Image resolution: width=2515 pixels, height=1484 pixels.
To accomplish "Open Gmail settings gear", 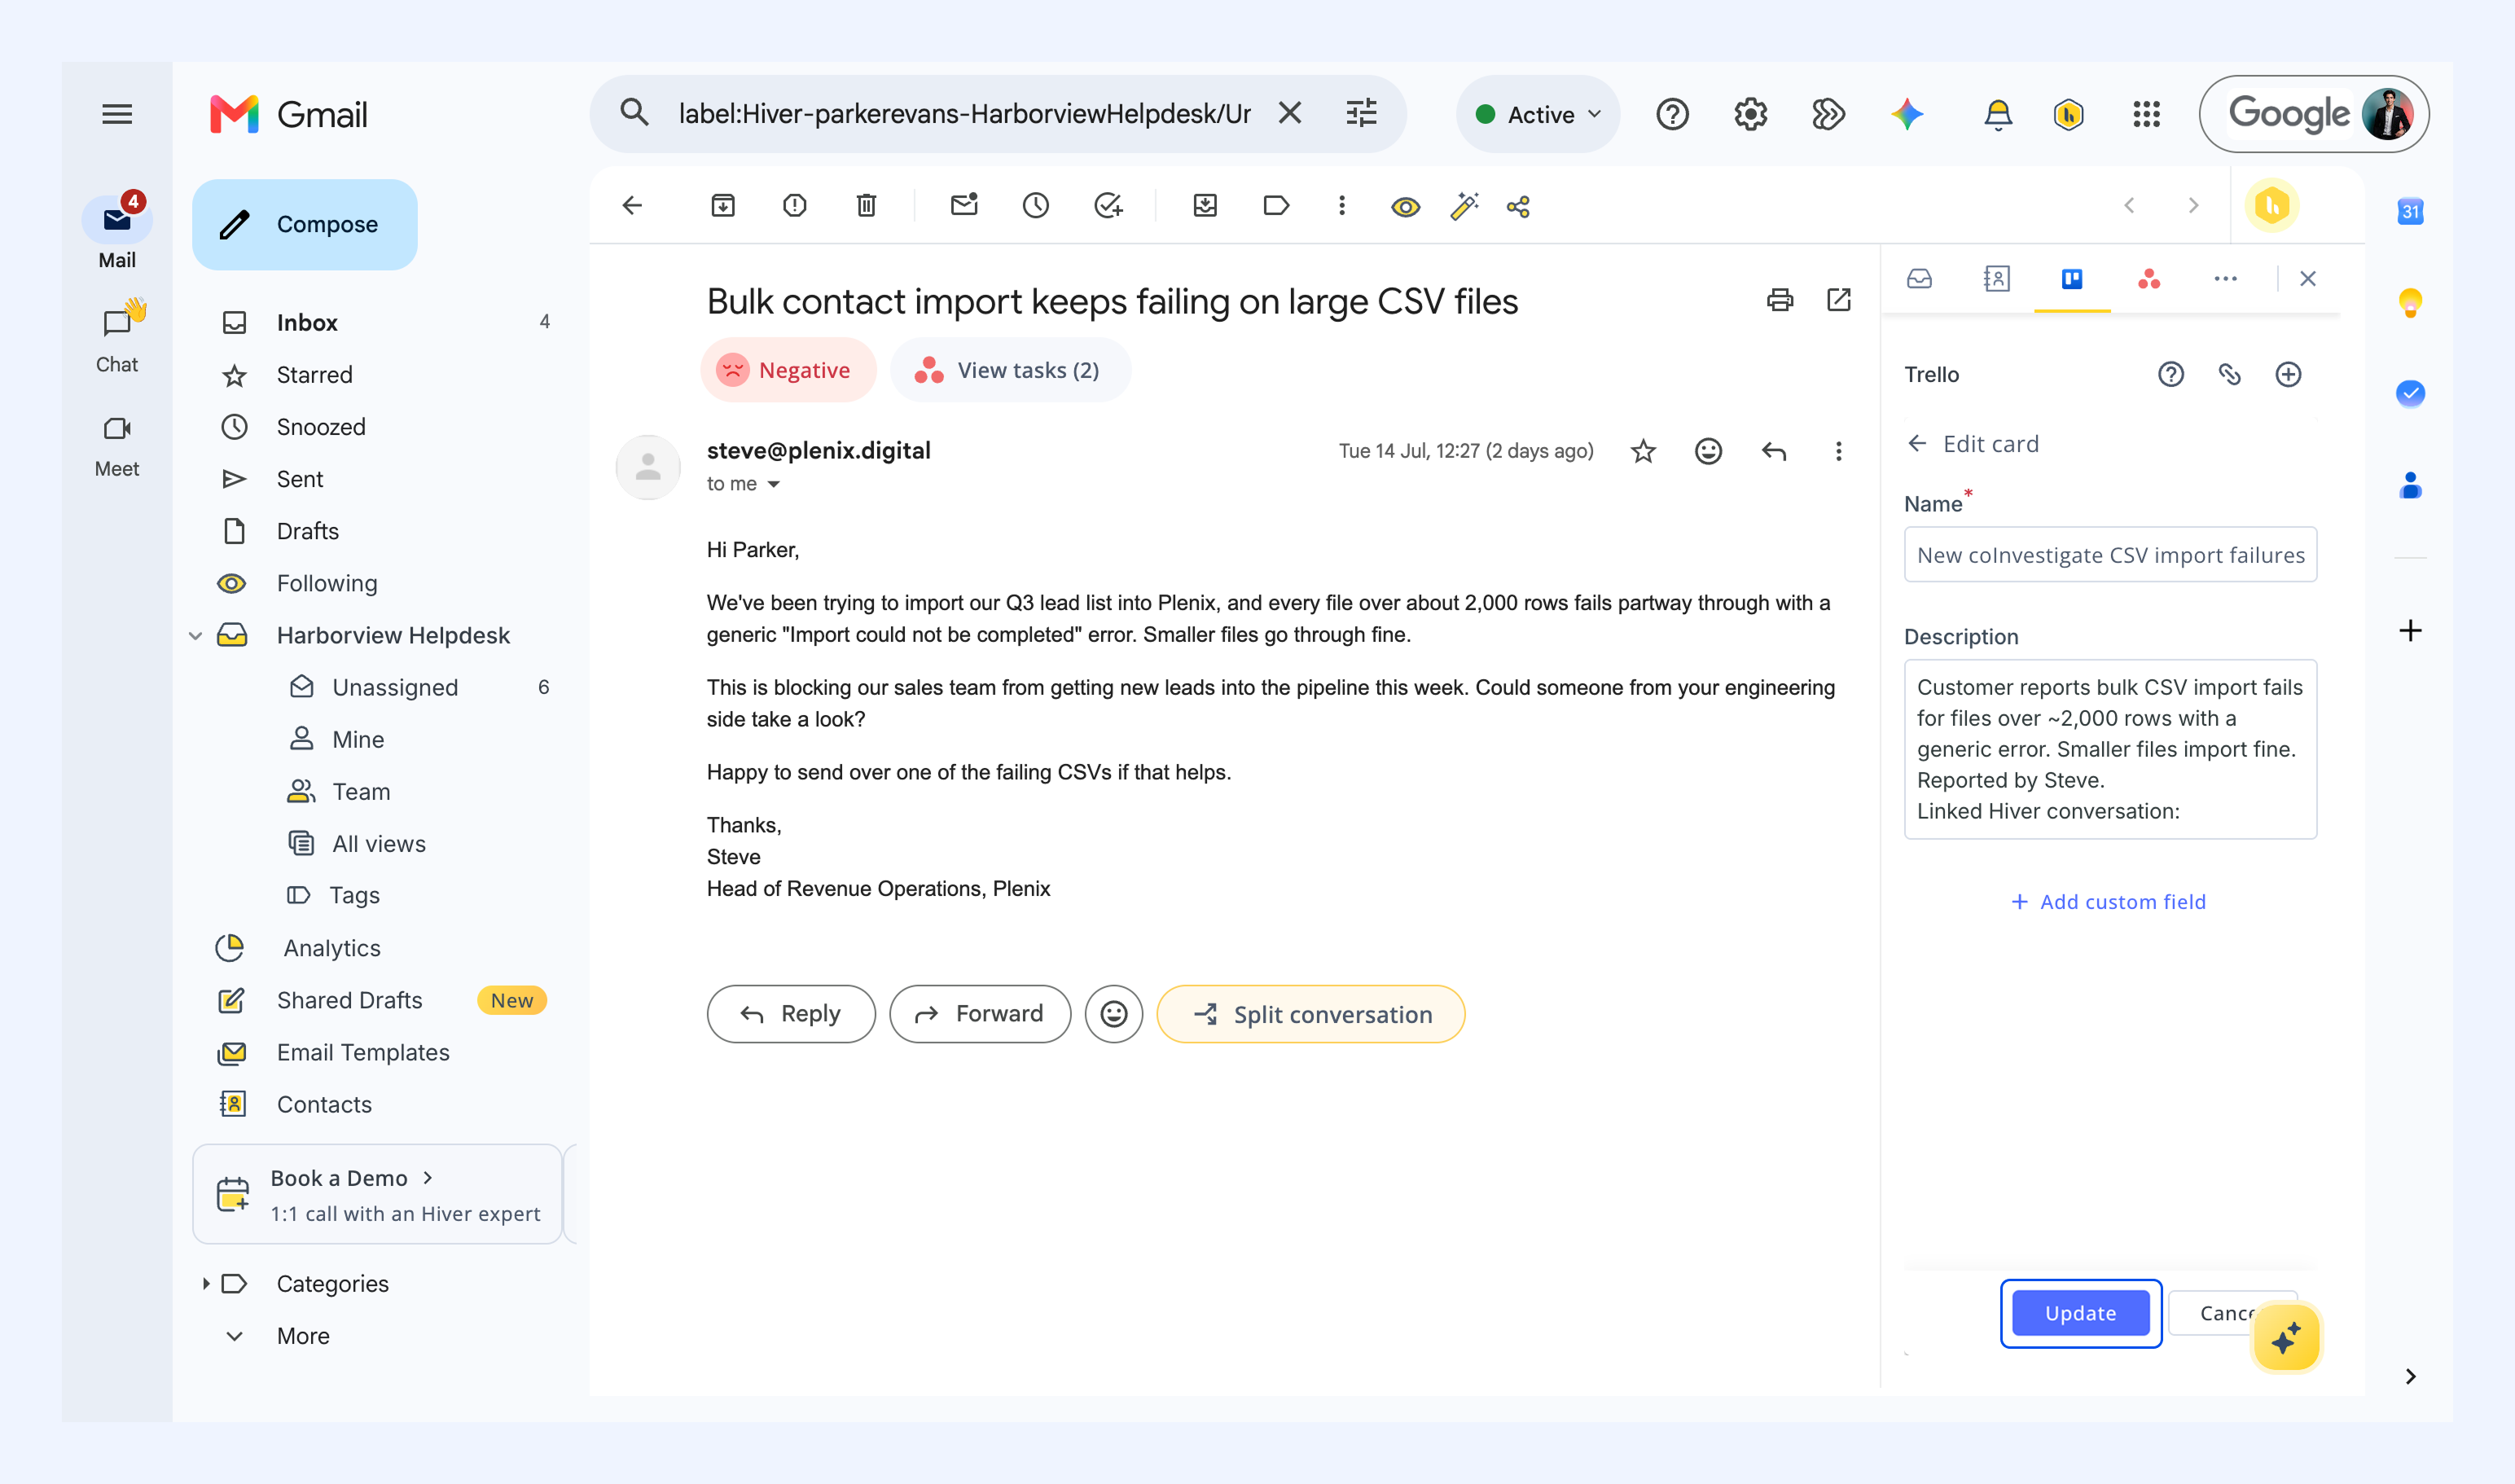I will click(x=1750, y=114).
